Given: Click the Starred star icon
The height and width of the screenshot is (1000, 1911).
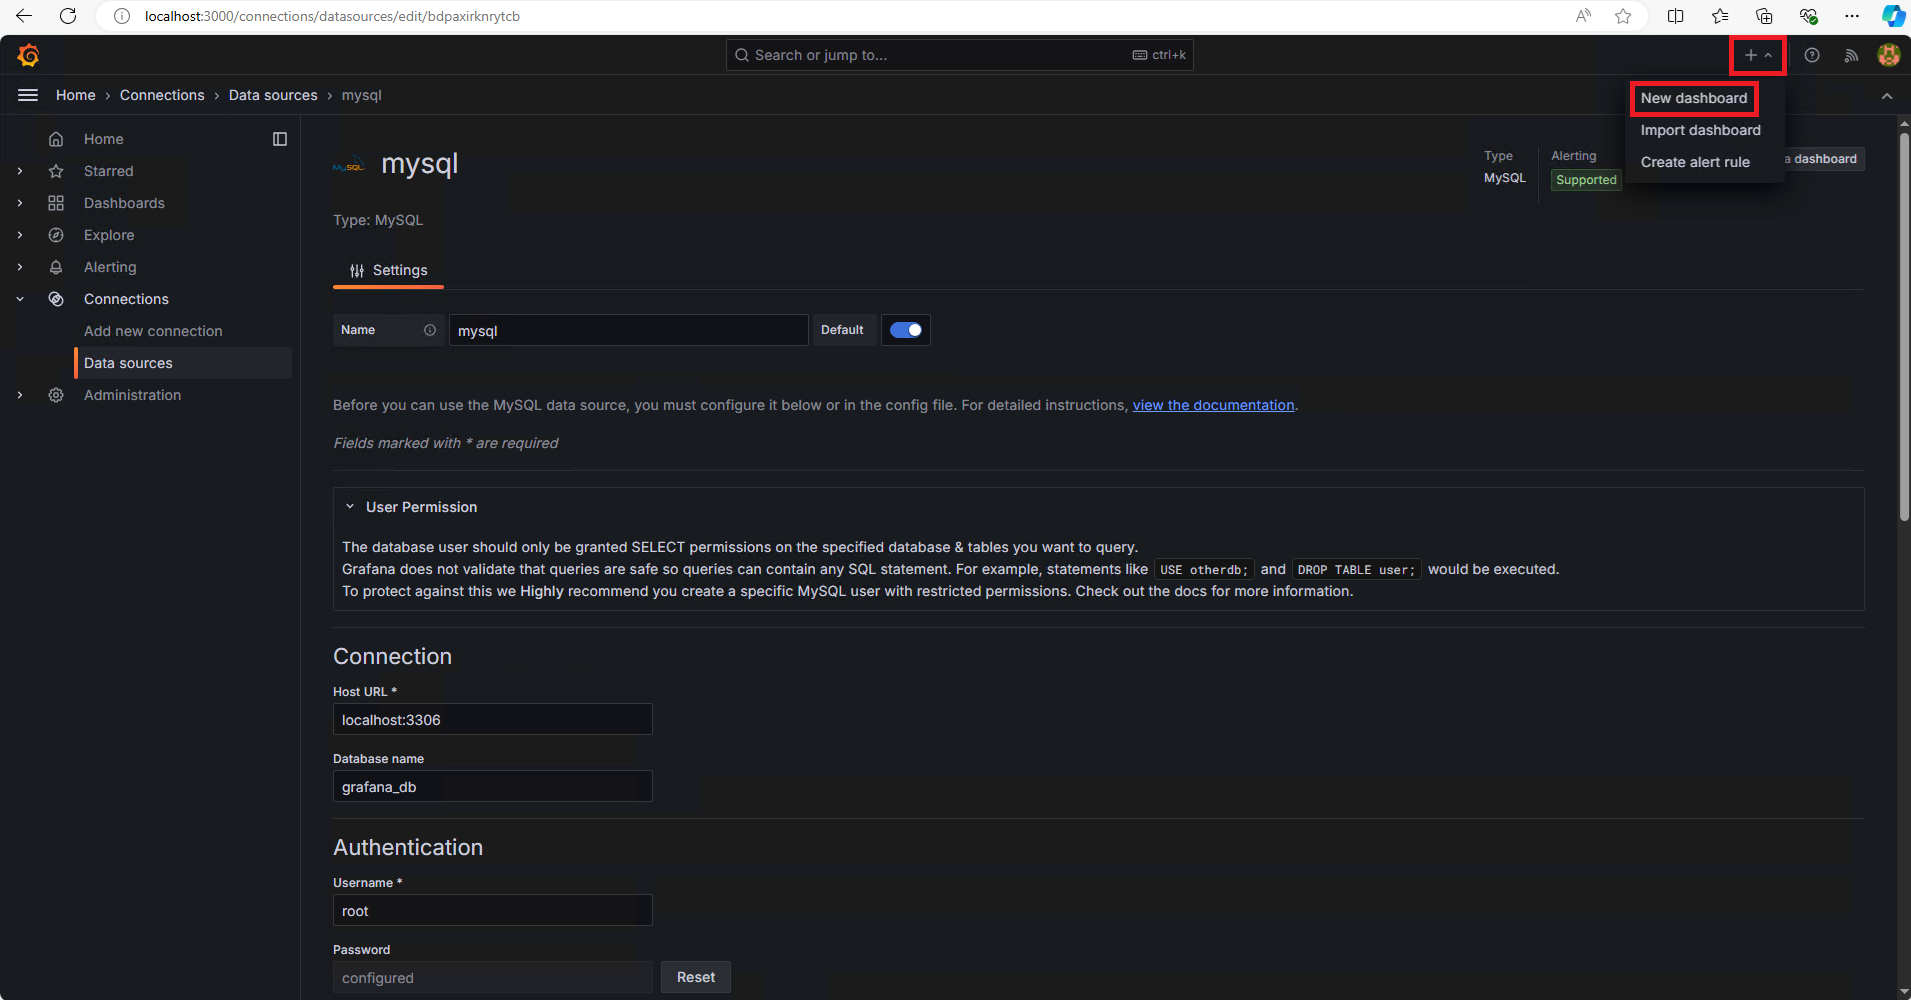Looking at the screenshot, I should click(56, 171).
